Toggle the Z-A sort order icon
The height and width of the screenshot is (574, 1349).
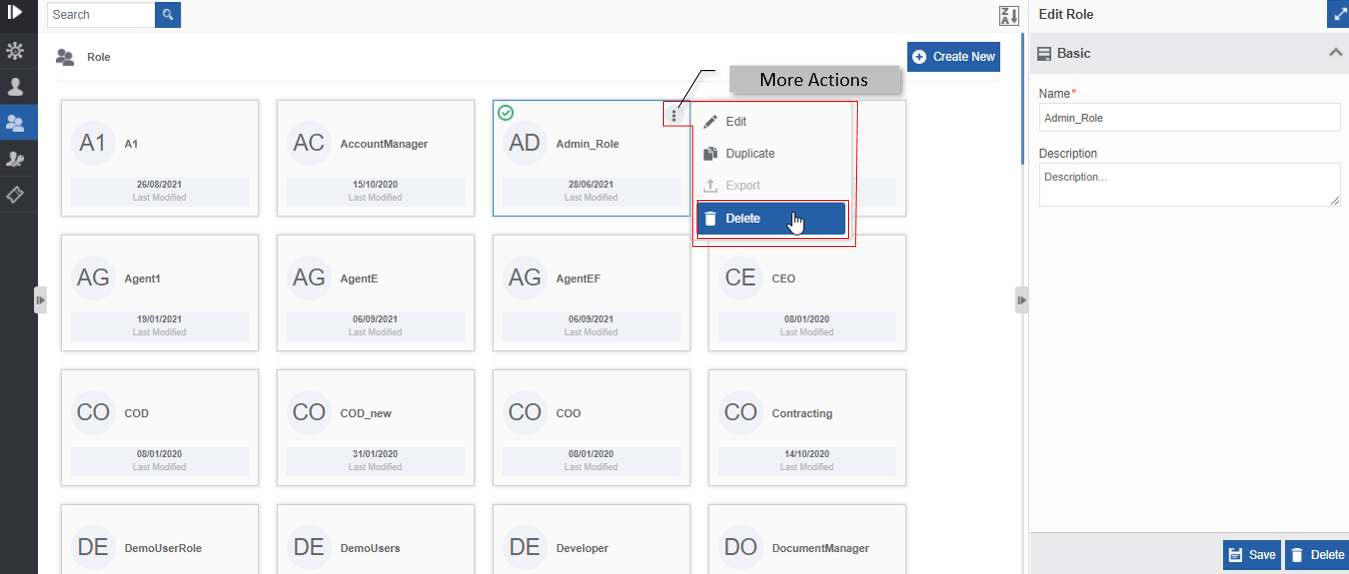[x=1008, y=15]
